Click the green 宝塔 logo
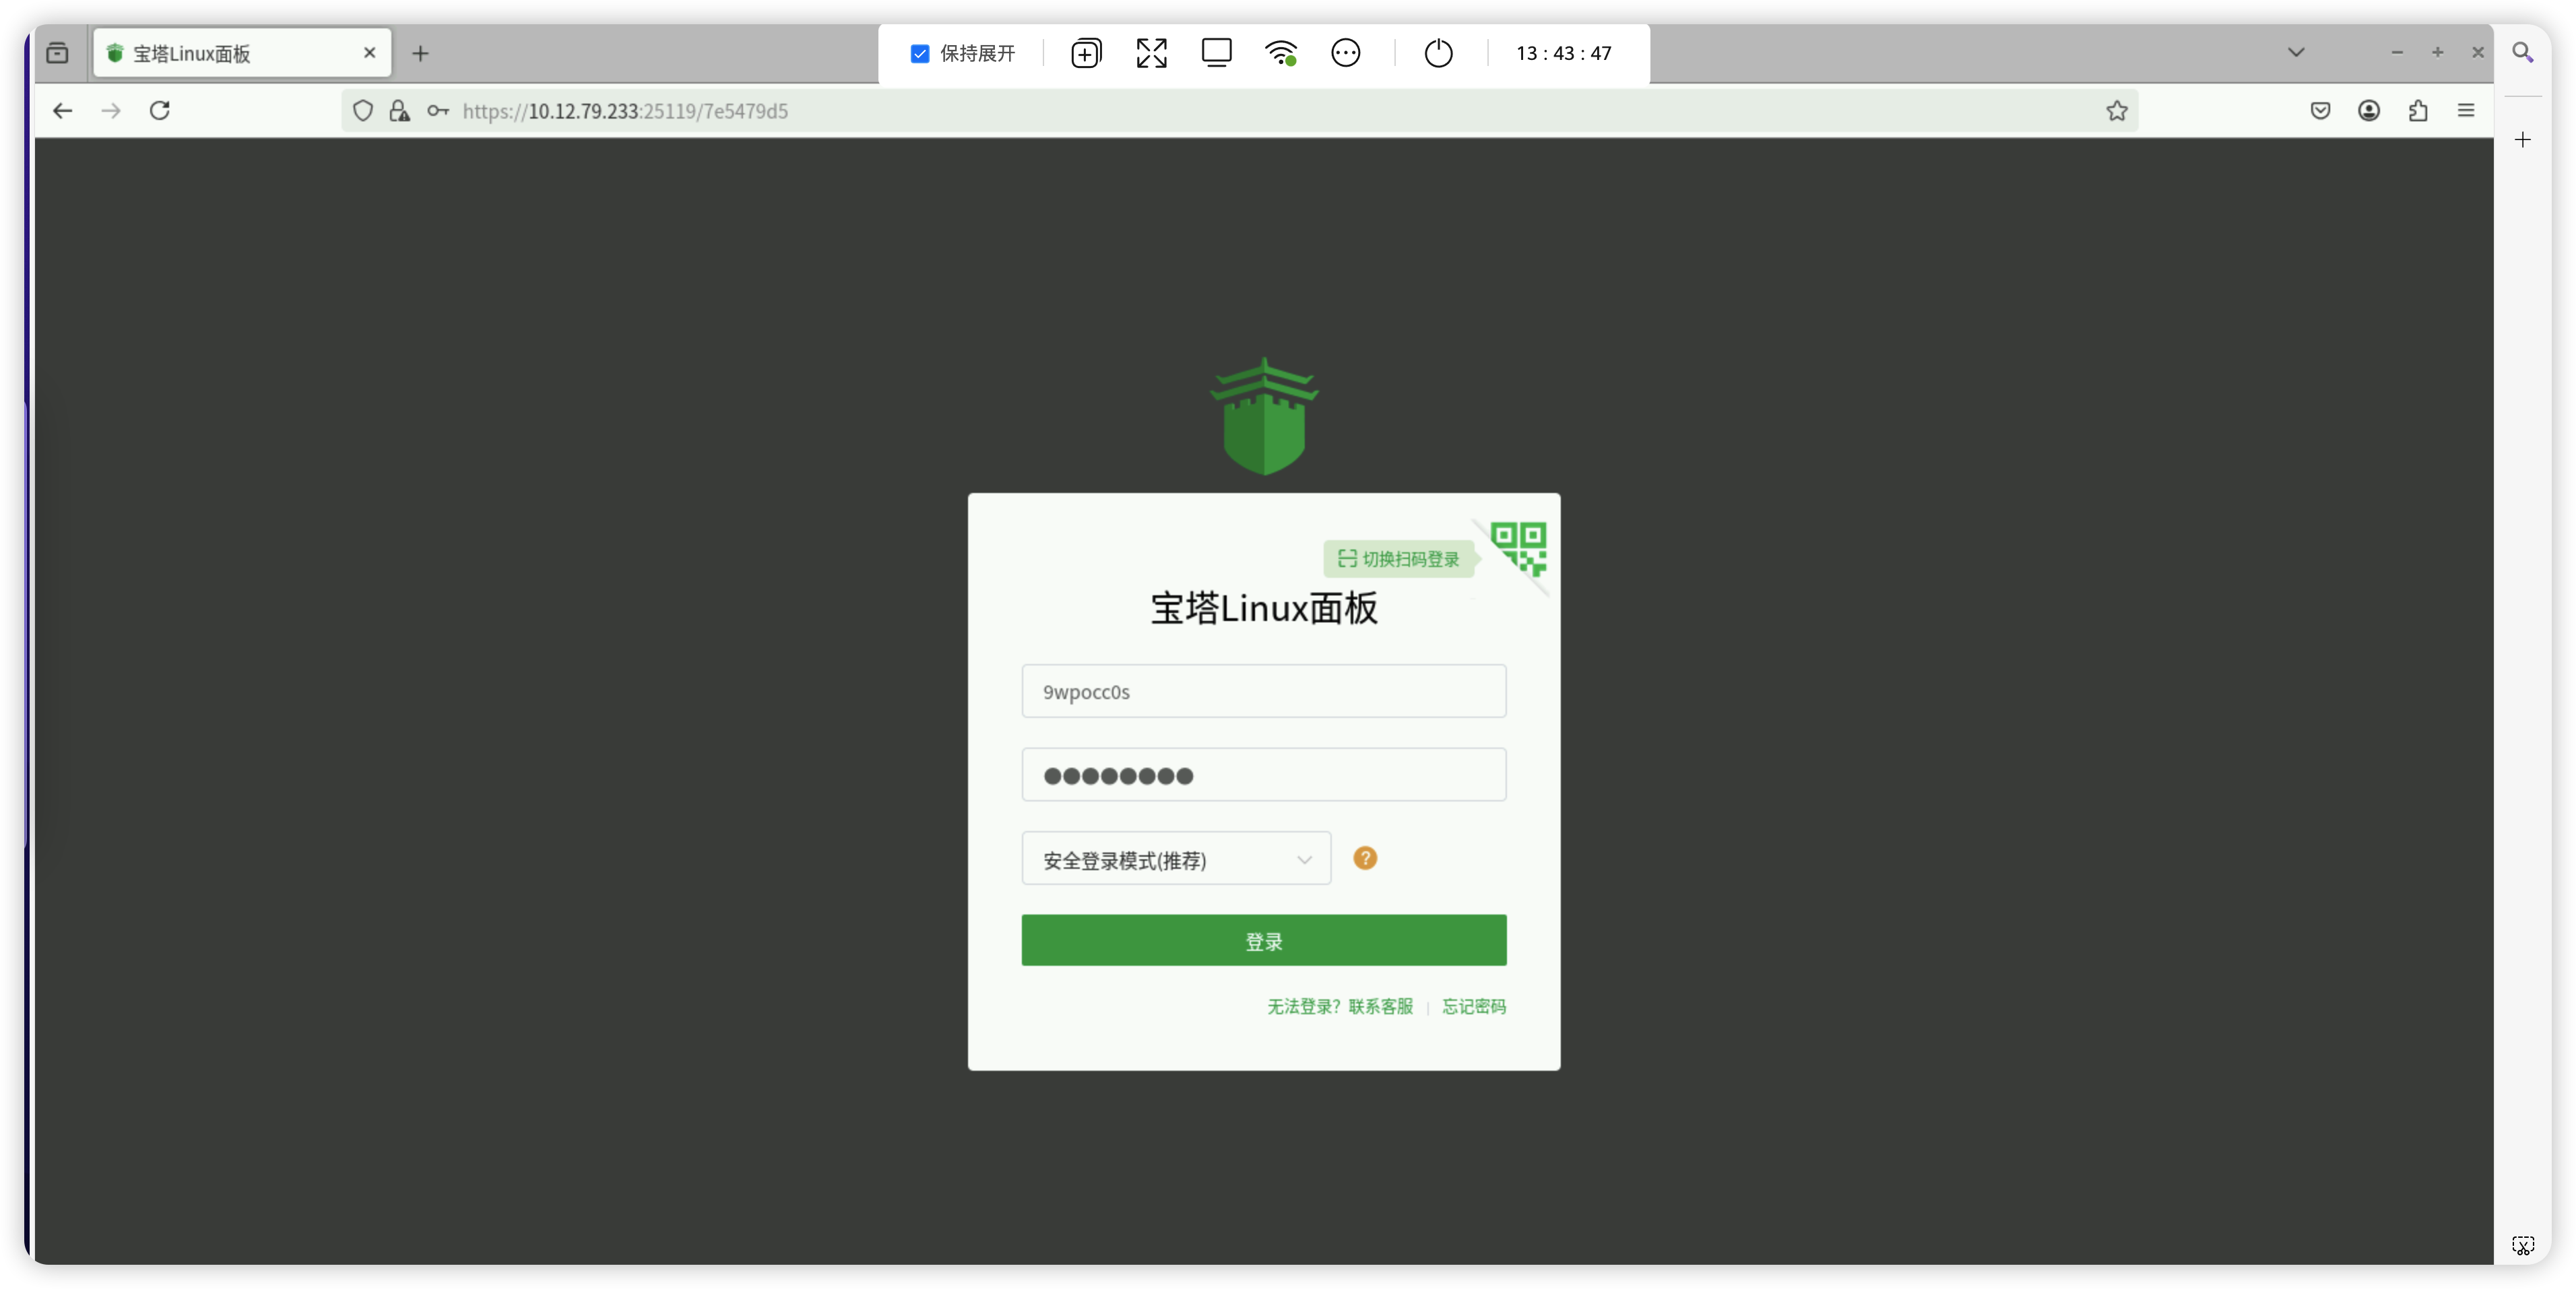The width and height of the screenshot is (2576, 1289). (1264, 416)
